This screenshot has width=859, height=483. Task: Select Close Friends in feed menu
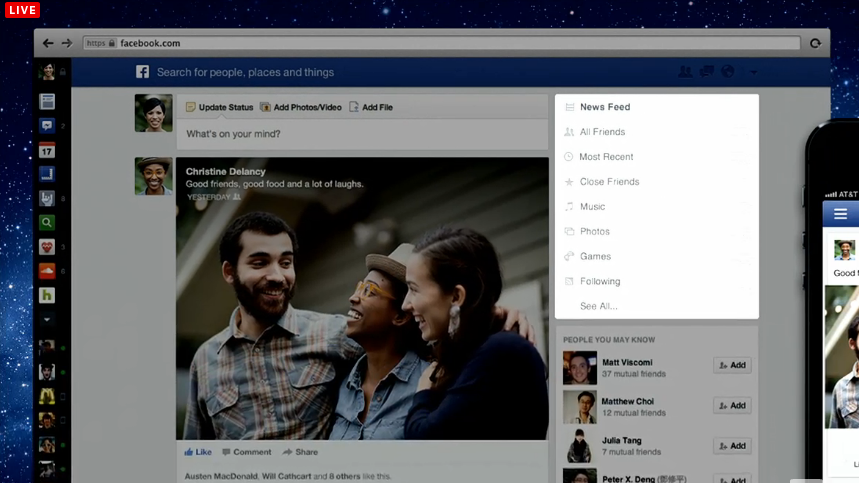609,182
